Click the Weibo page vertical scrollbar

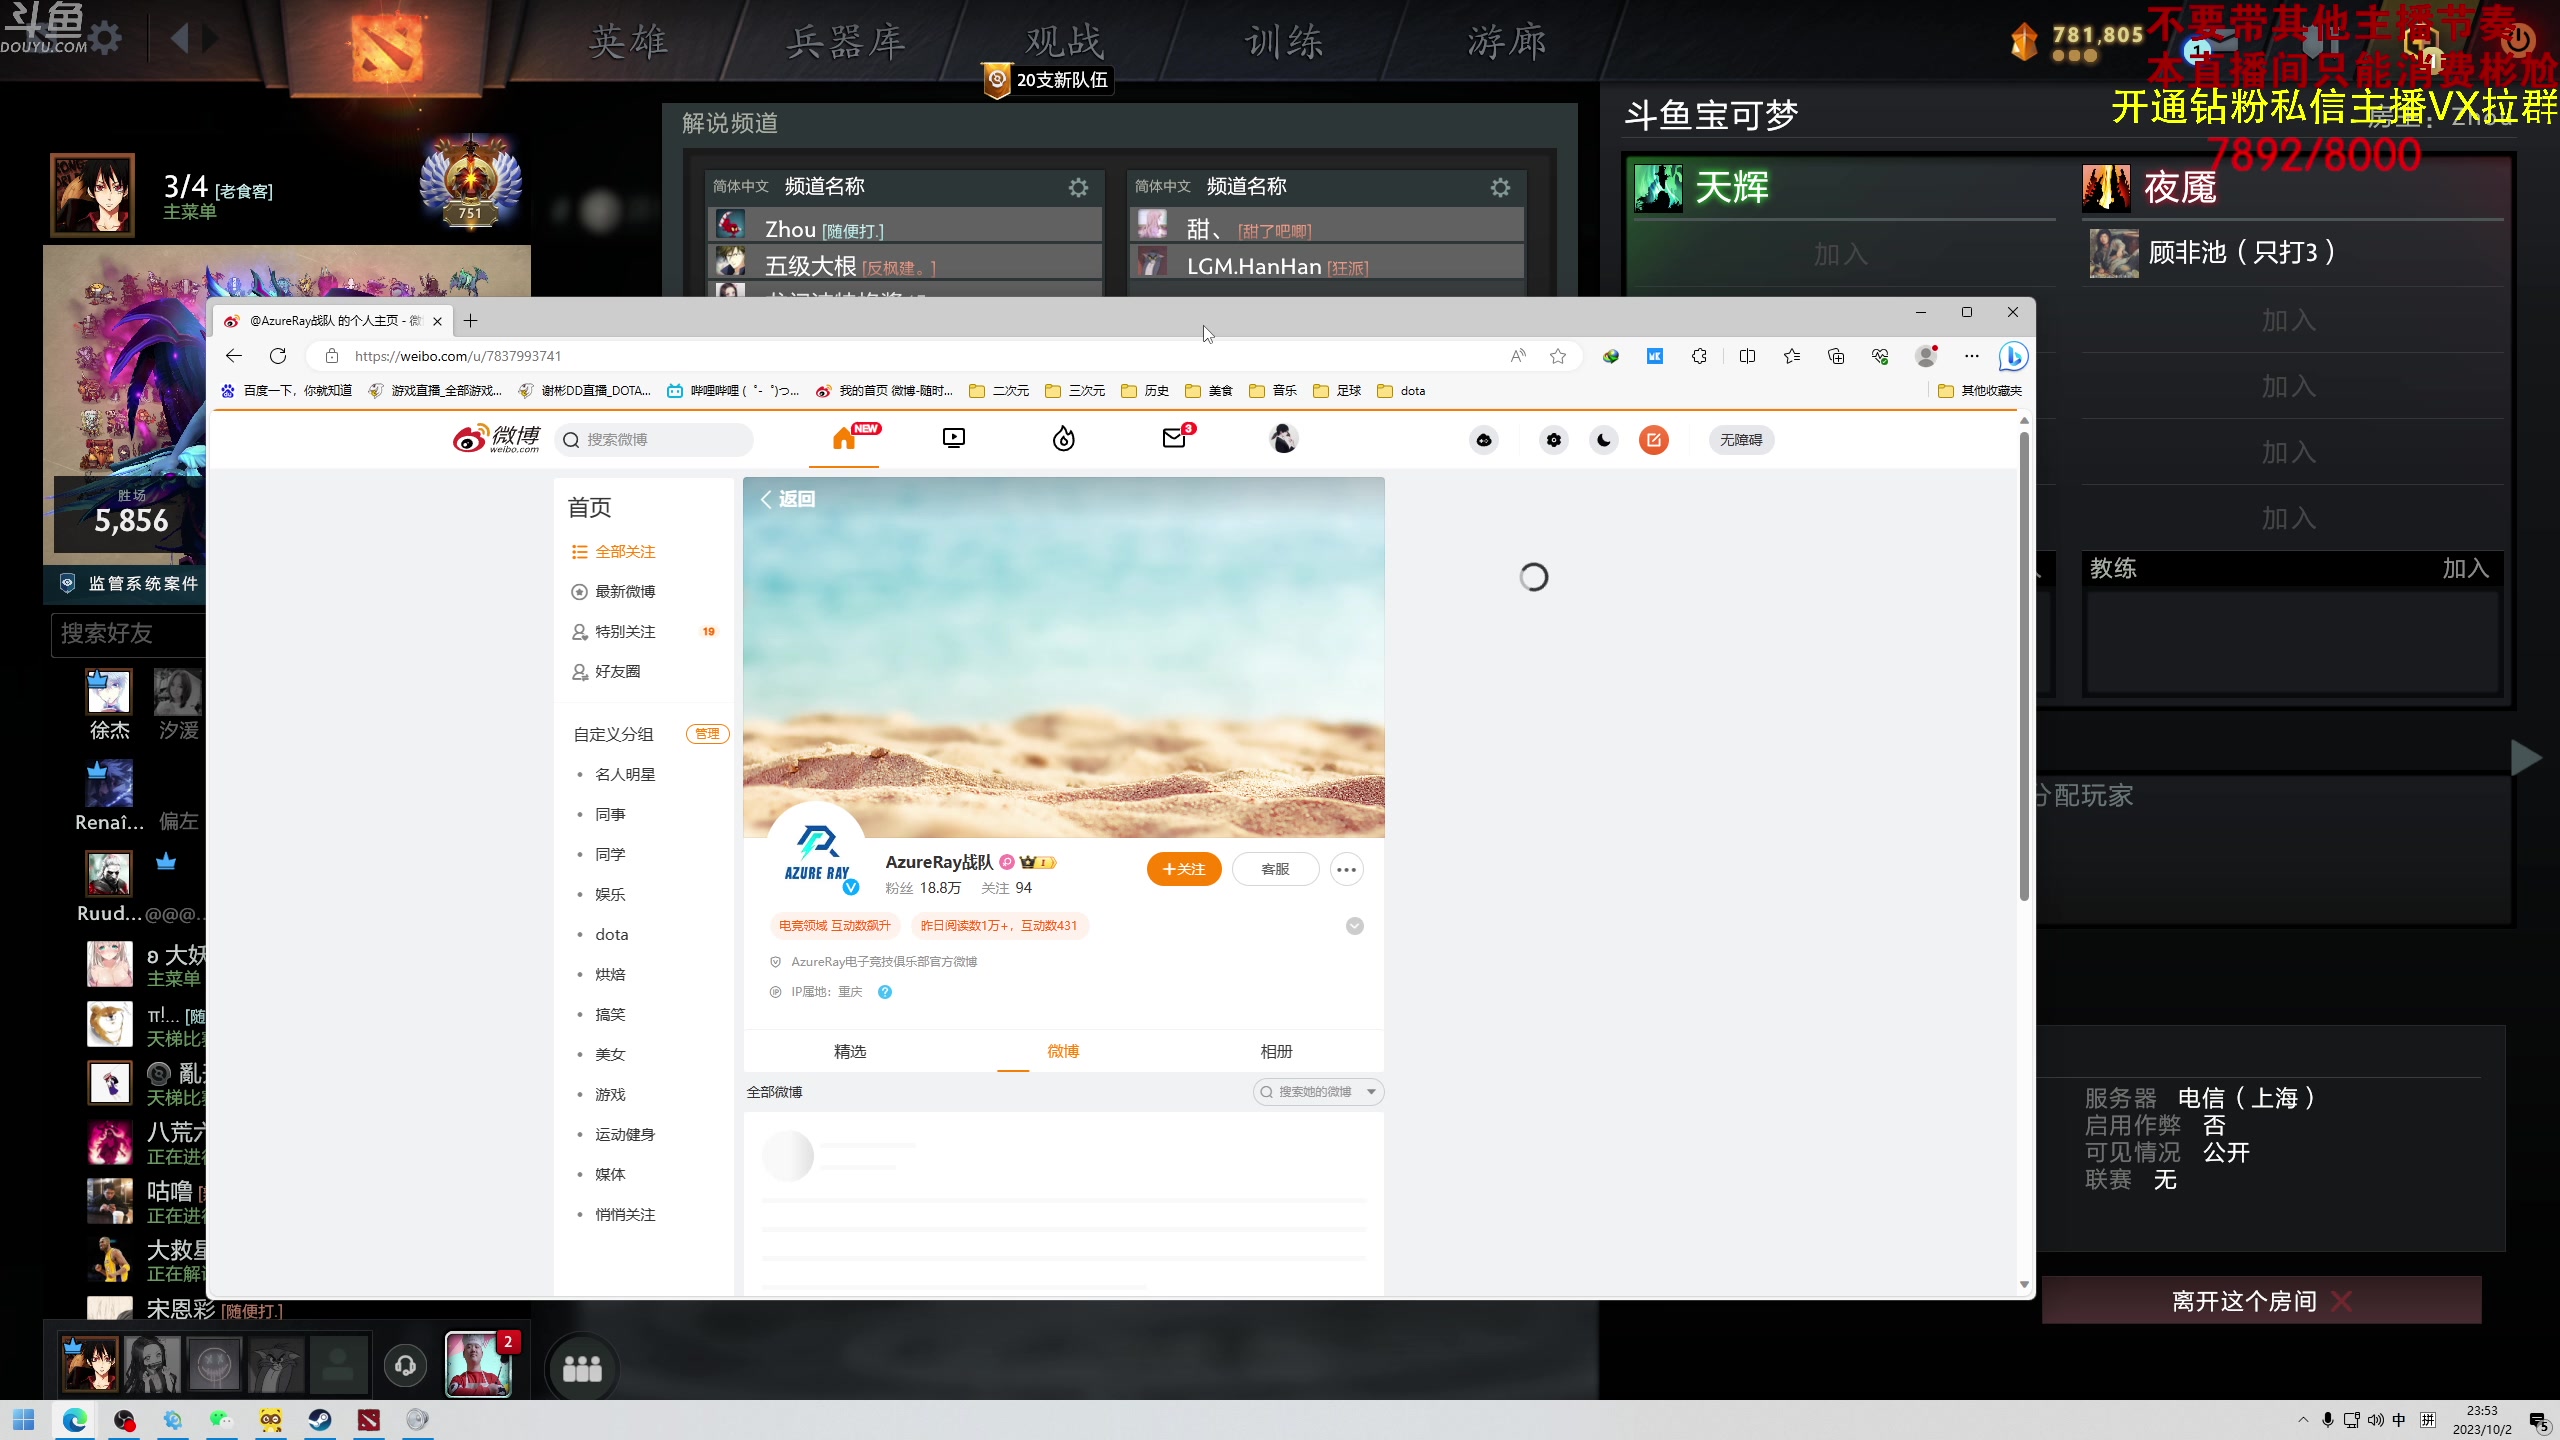[x=2024, y=666]
